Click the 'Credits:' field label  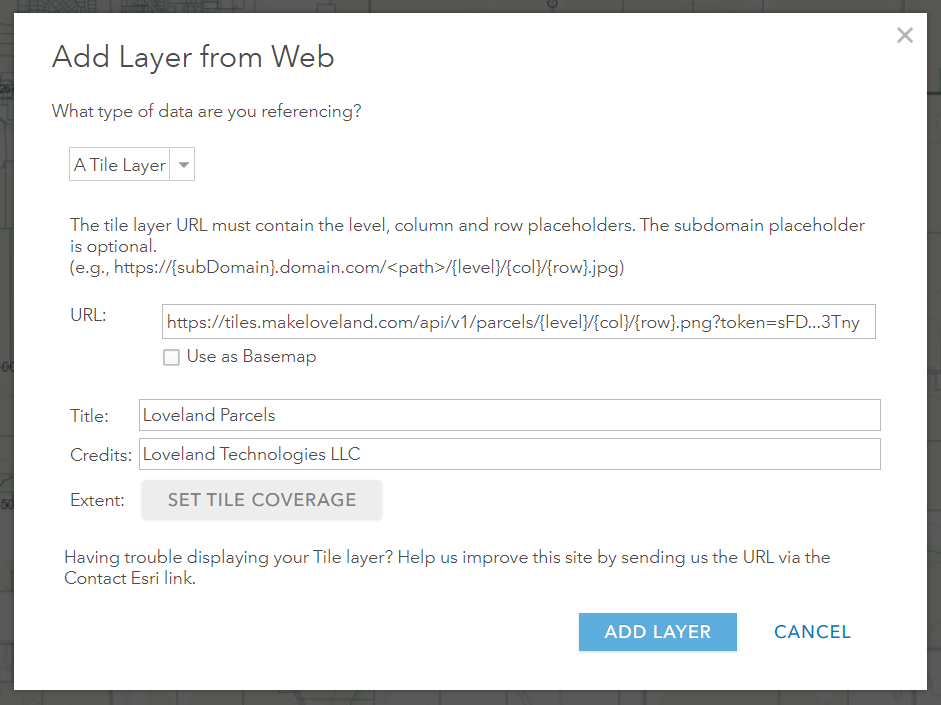[101, 455]
